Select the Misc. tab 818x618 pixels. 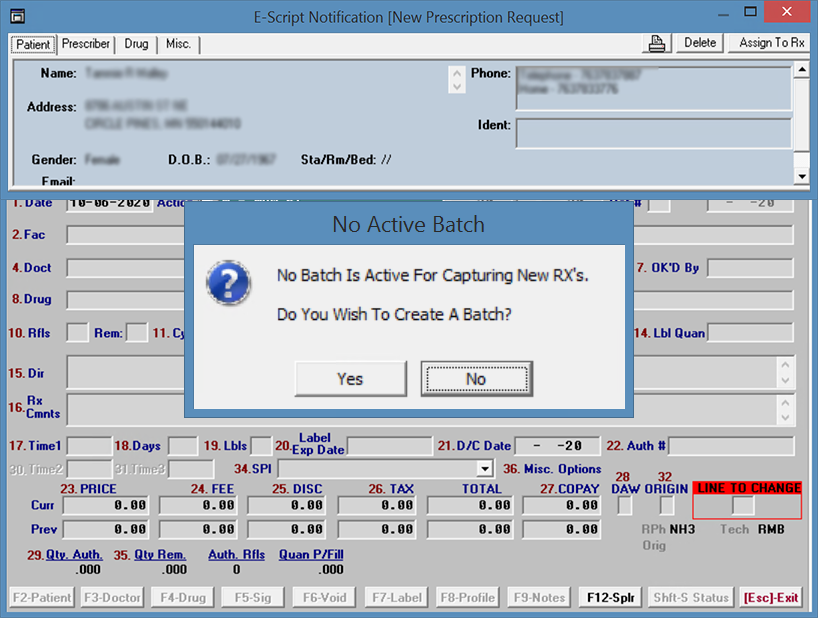point(178,44)
